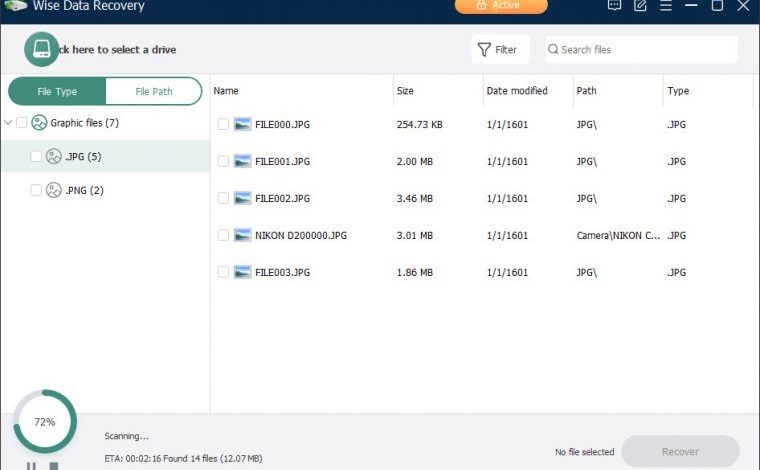Pause the scan
Viewport: 760px width, 470px height.
click(31, 466)
